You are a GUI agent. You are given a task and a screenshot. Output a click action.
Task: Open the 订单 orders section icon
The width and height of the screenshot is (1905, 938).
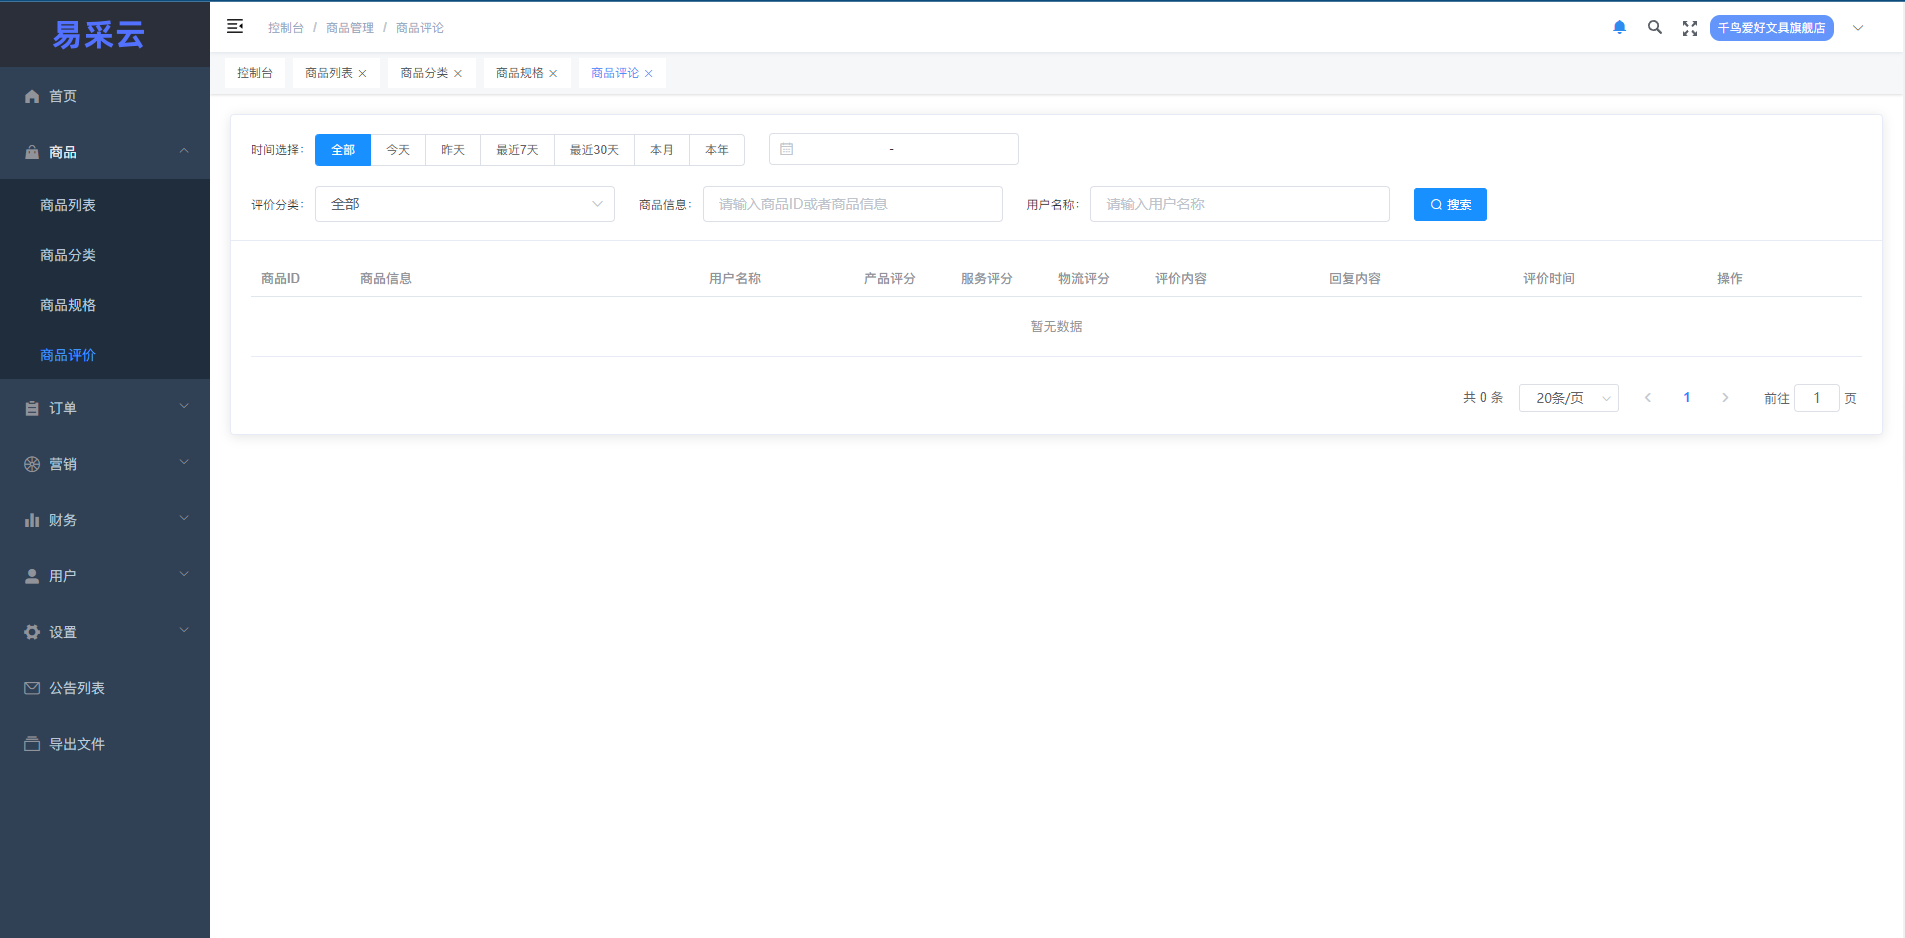pos(32,407)
